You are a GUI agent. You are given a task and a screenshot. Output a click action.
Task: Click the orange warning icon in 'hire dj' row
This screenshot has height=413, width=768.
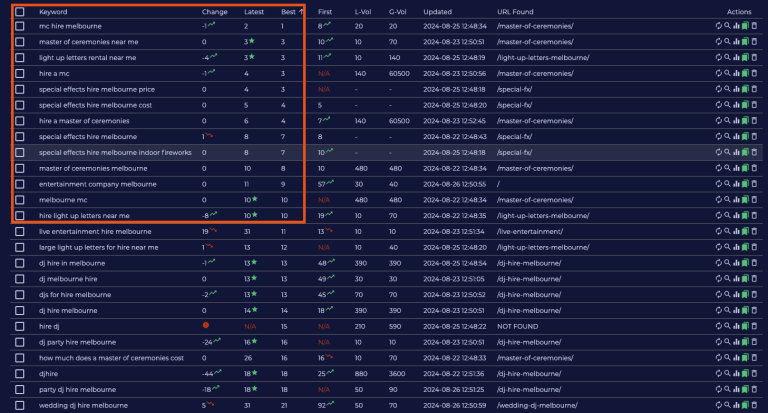click(206, 325)
